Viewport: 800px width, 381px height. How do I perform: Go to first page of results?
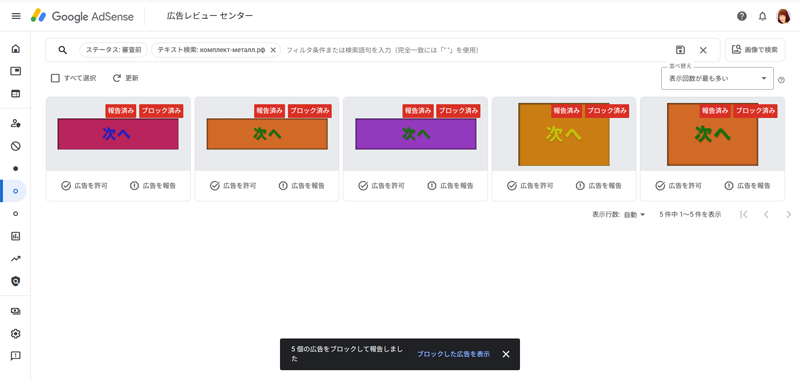click(x=744, y=215)
